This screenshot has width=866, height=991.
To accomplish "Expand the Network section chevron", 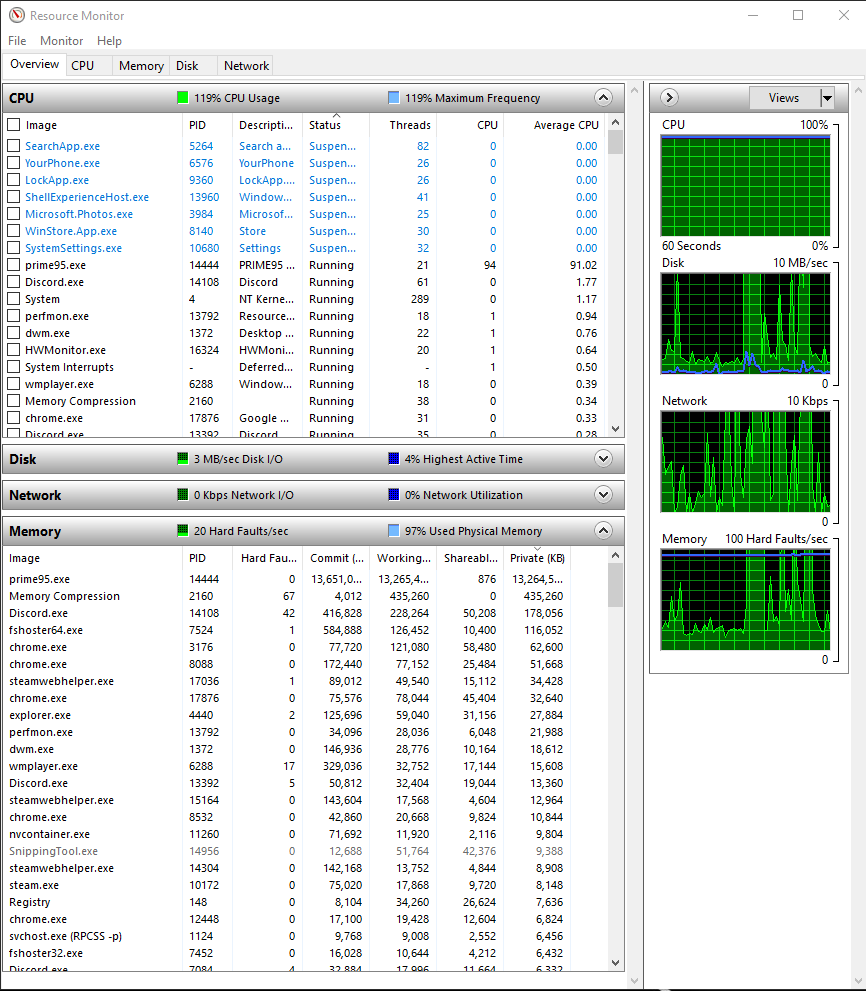I will coord(604,495).
